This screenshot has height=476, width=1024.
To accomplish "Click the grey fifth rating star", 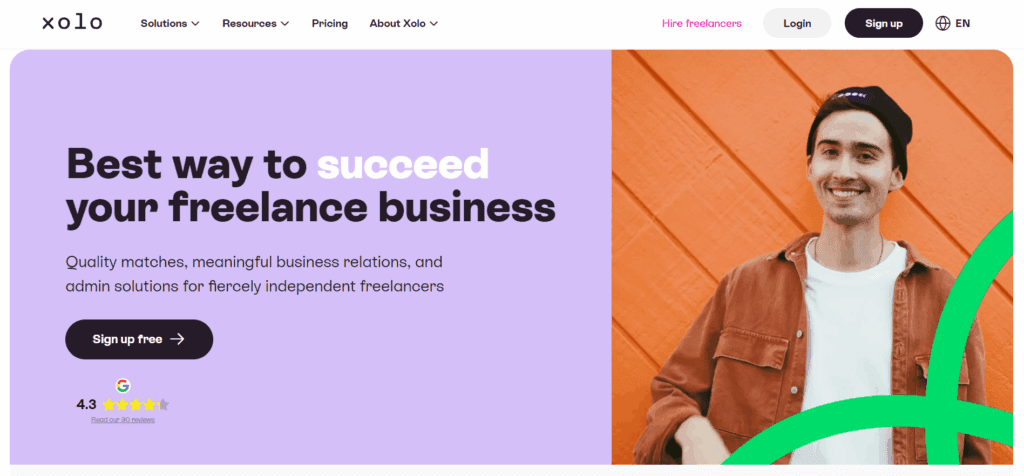I will coord(163,405).
